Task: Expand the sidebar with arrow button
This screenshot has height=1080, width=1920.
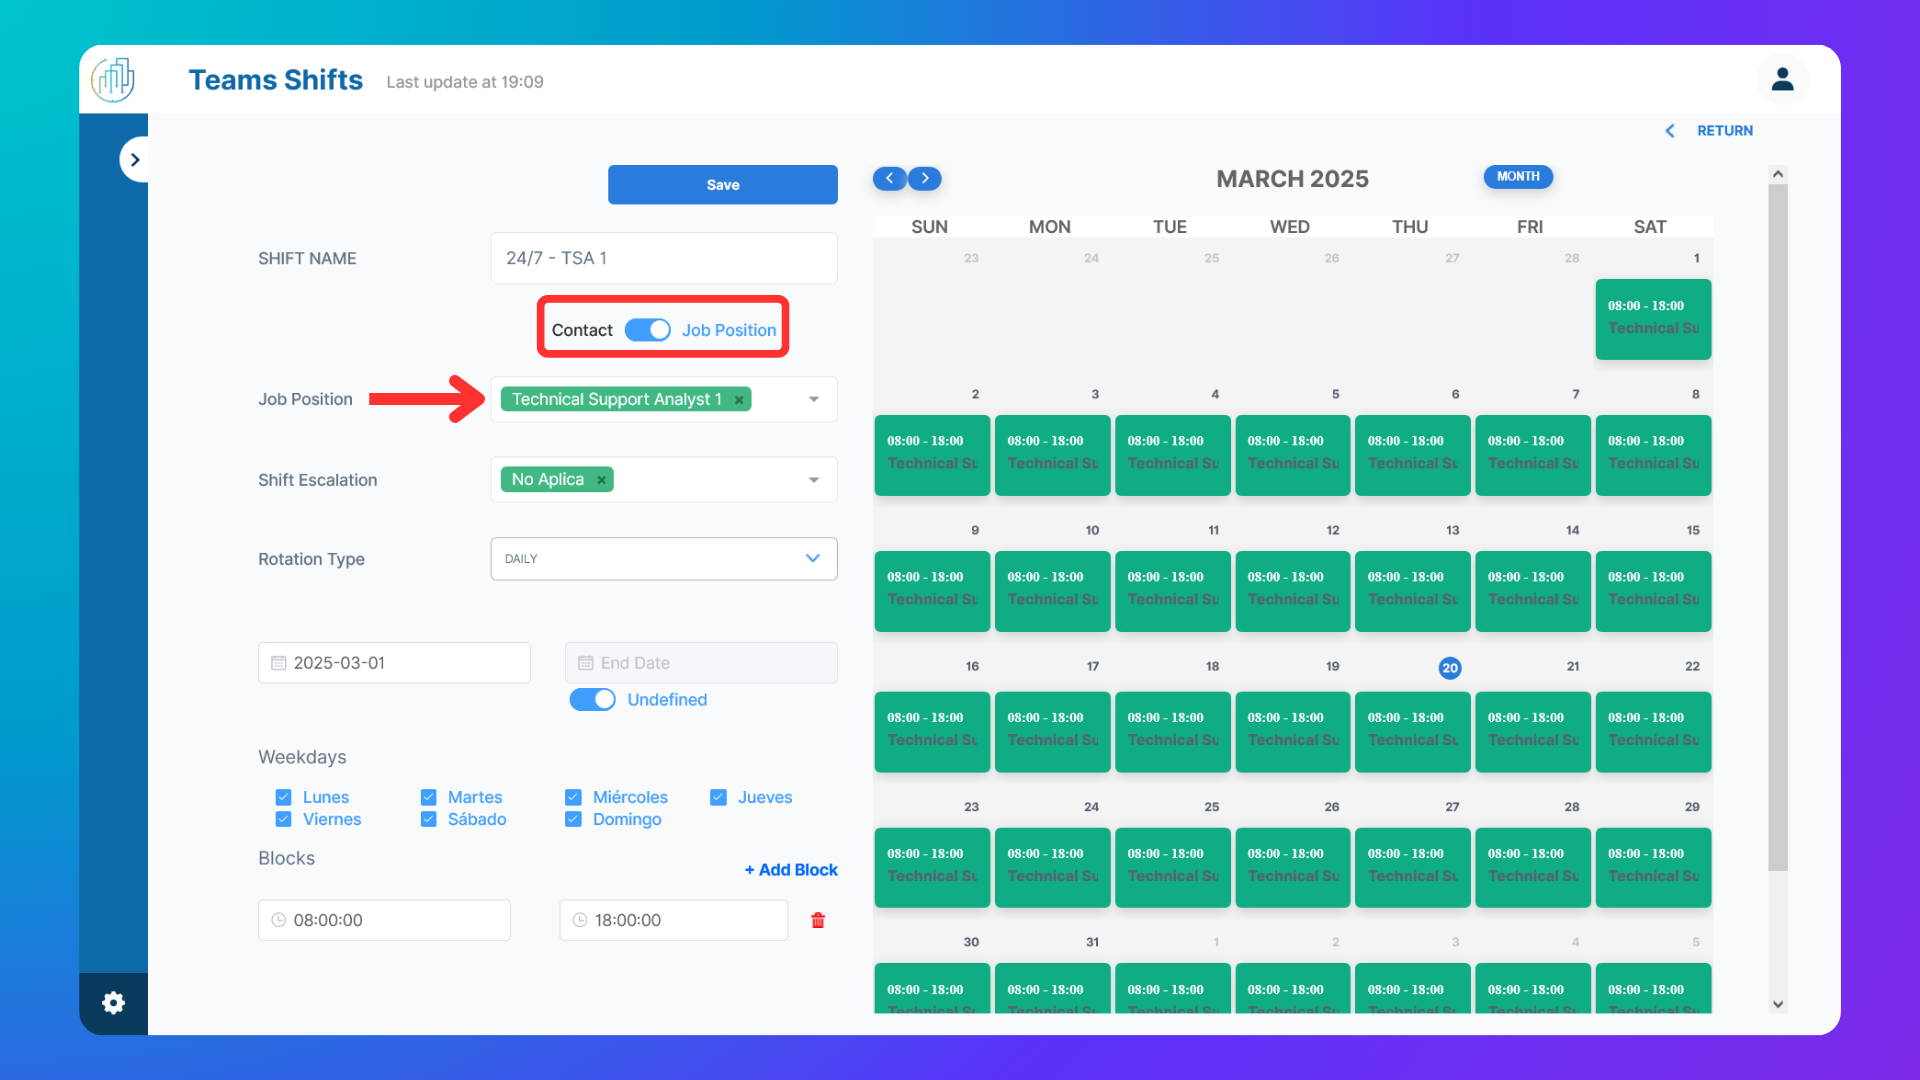Action: 135,160
